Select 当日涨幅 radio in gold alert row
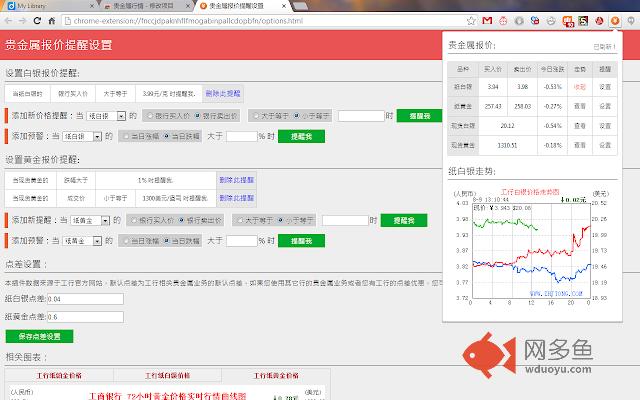This screenshot has width=640, height=400. [126, 241]
